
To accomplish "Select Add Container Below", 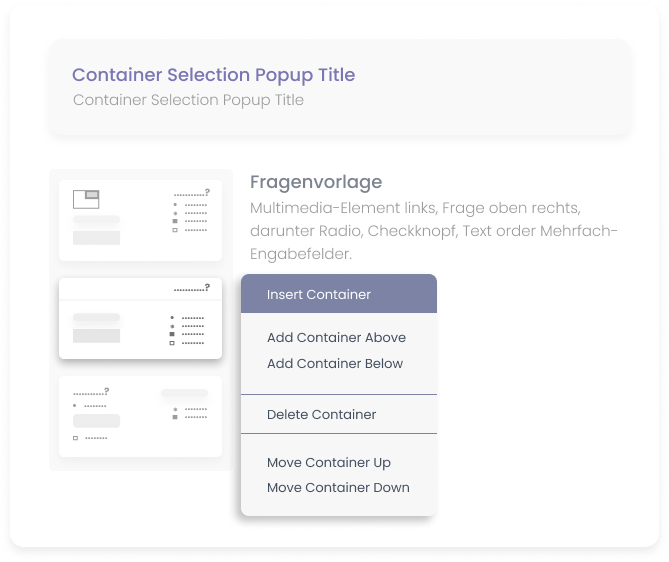I will click(335, 364).
